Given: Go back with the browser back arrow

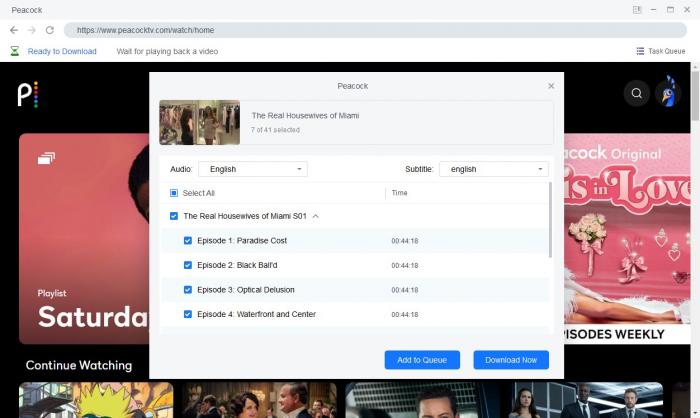Looking at the screenshot, I should (14, 30).
